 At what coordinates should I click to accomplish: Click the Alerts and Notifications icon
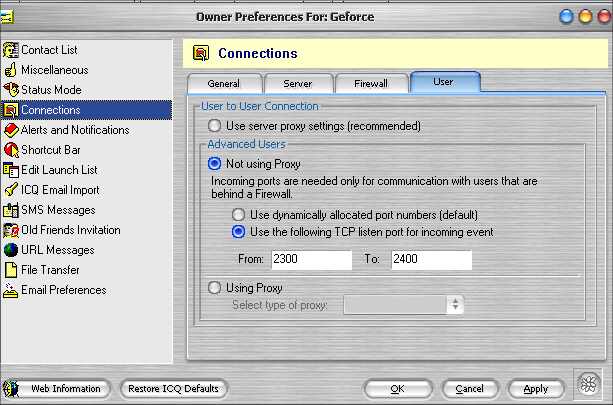(x=11, y=130)
